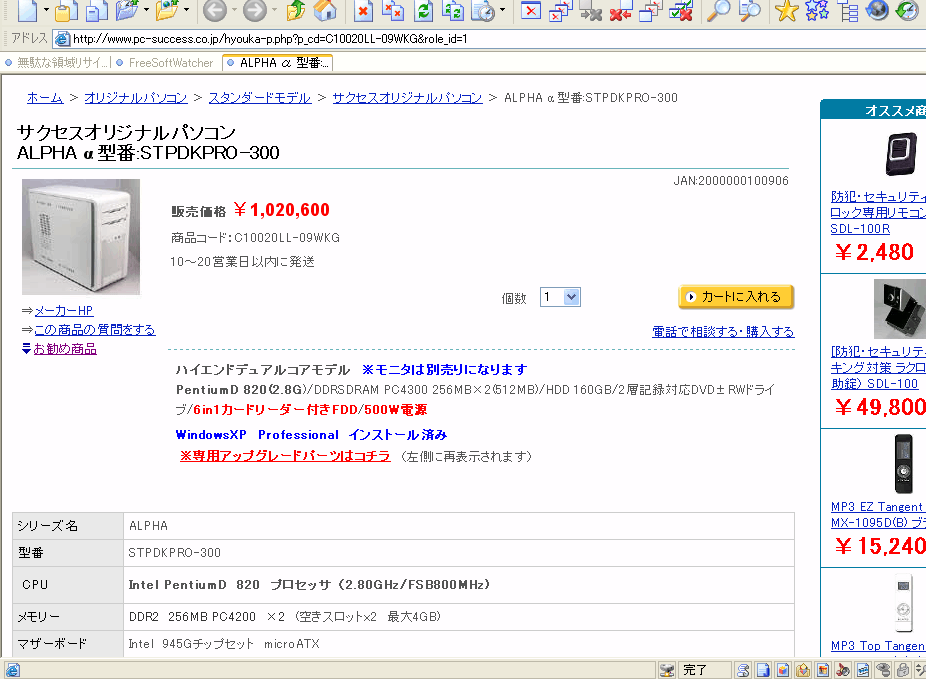Screen dimensions: 926x679
Task: Click the Forward navigation arrow icon
Action: (x=255, y=11)
